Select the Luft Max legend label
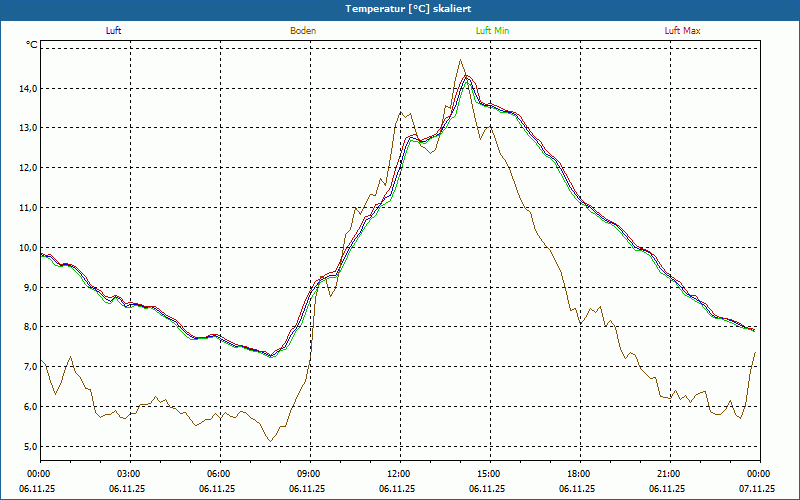Image resolution: width=800 pixels, height=500 pixels. click(683, 31)
